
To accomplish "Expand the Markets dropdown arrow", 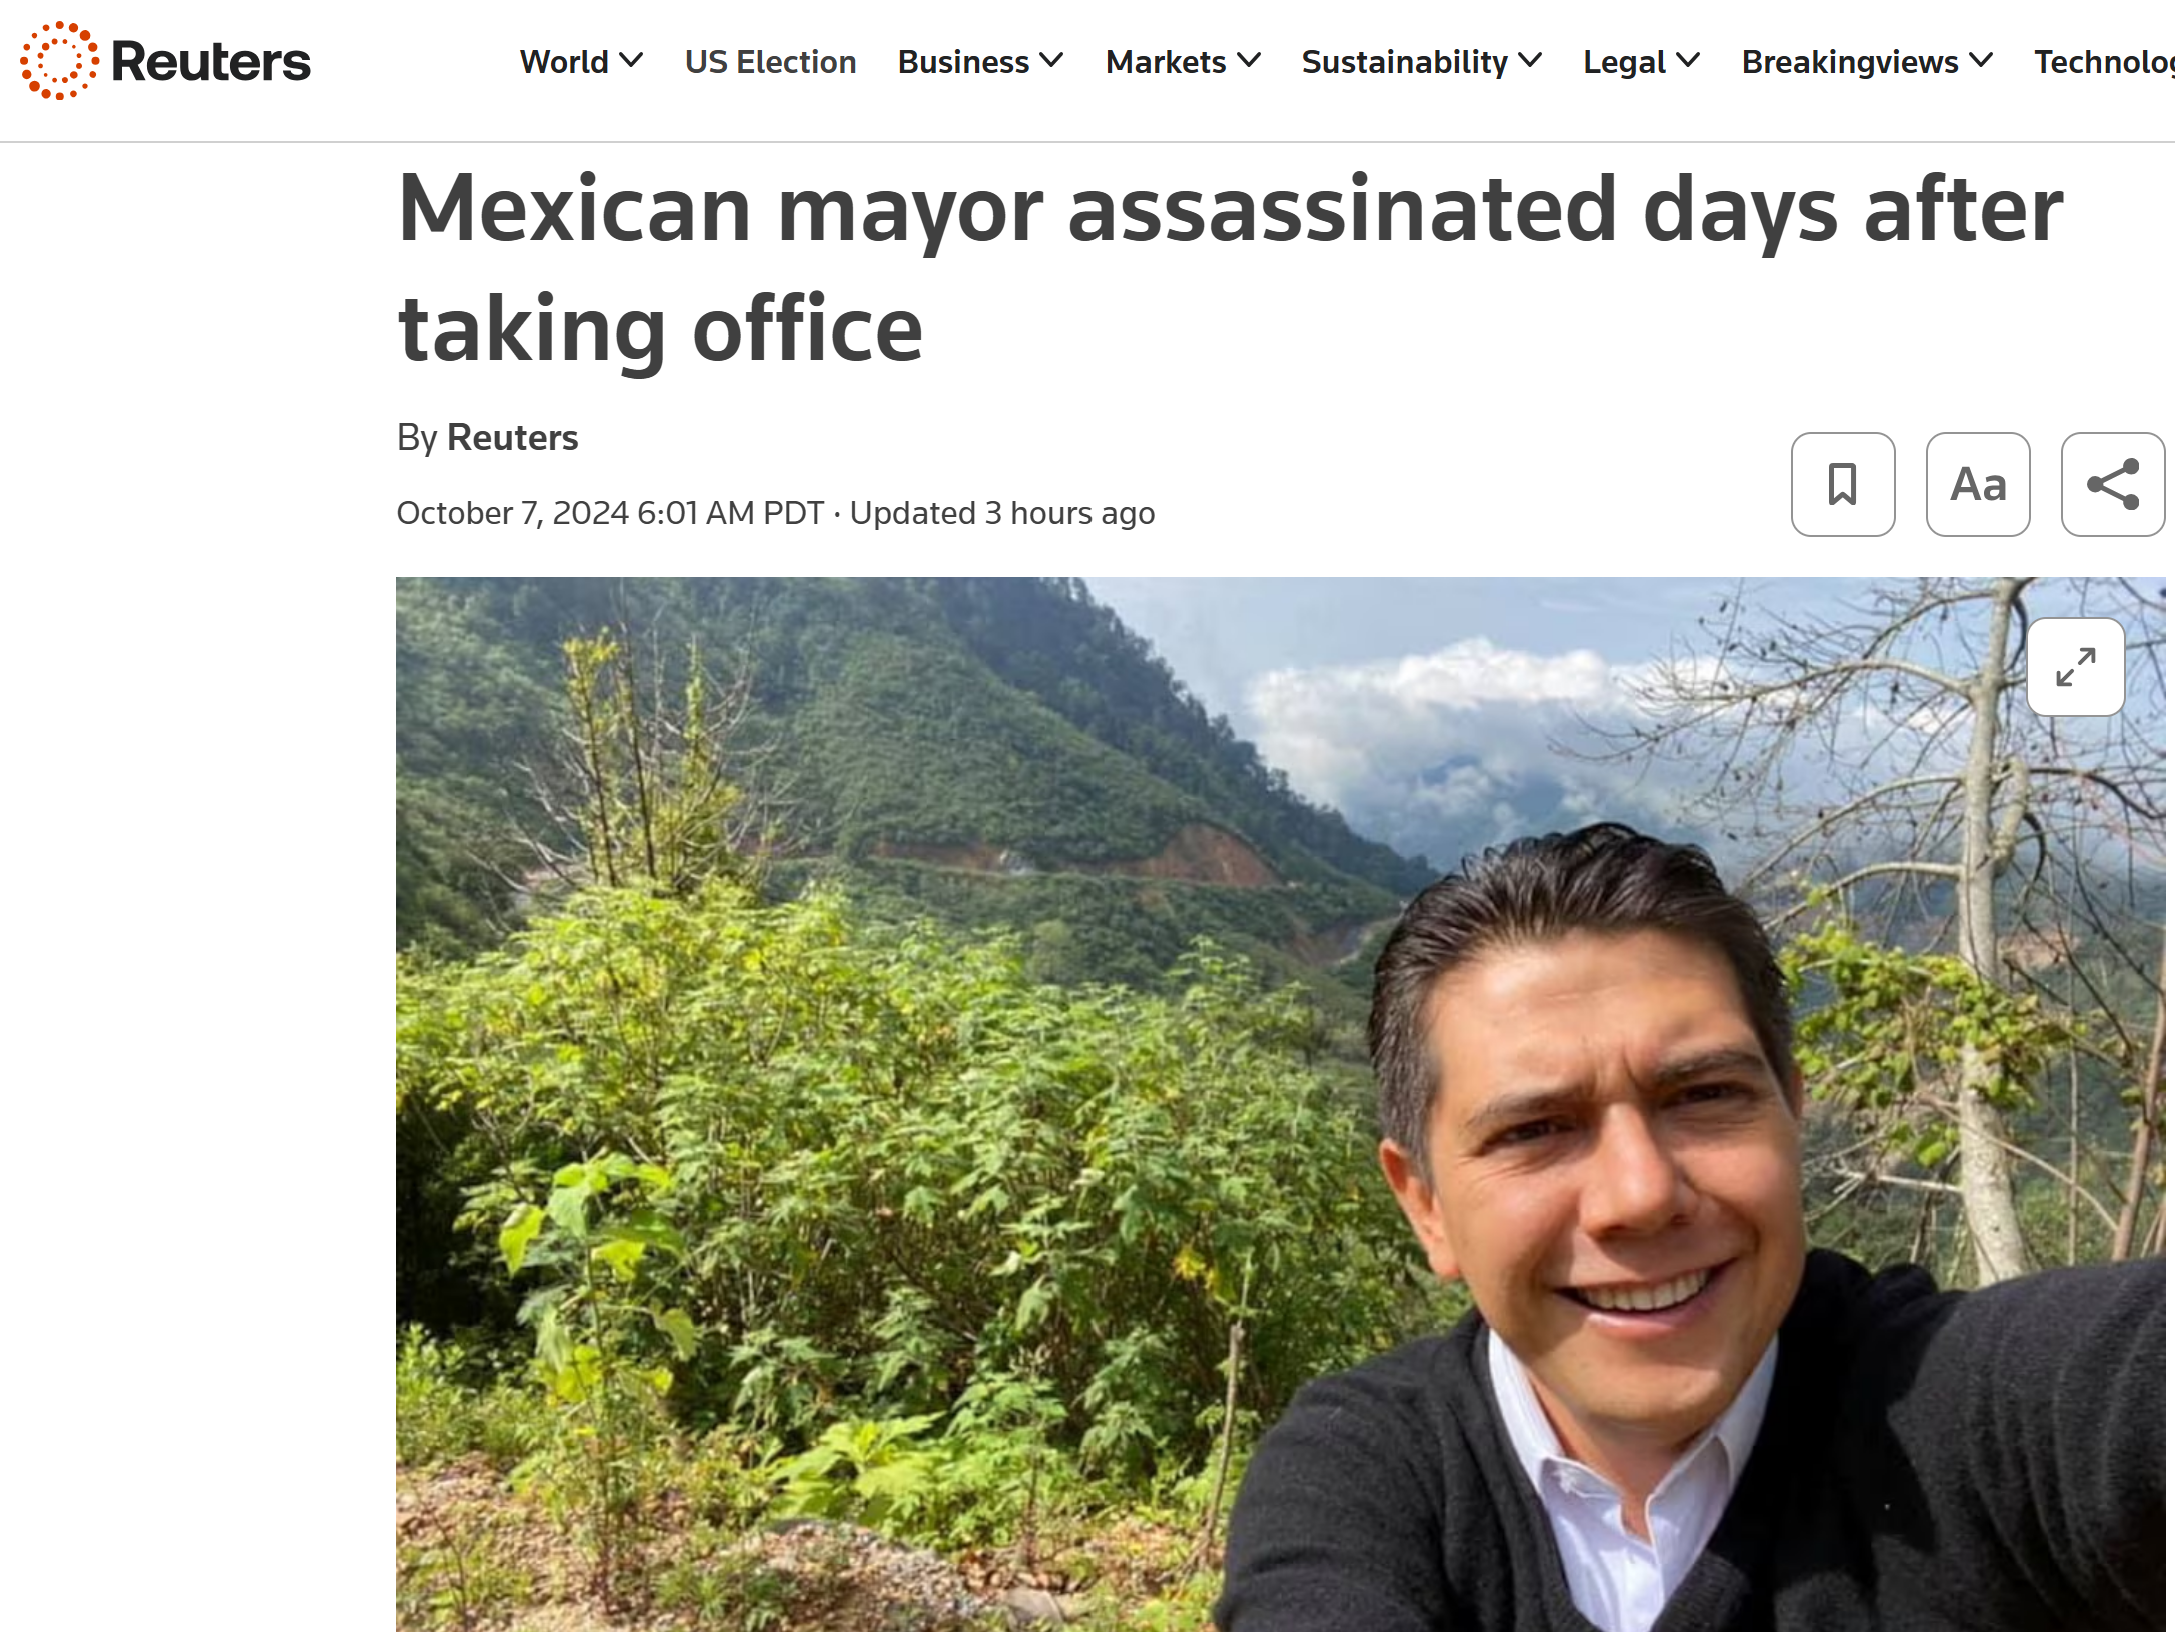I will point(1249,61).
